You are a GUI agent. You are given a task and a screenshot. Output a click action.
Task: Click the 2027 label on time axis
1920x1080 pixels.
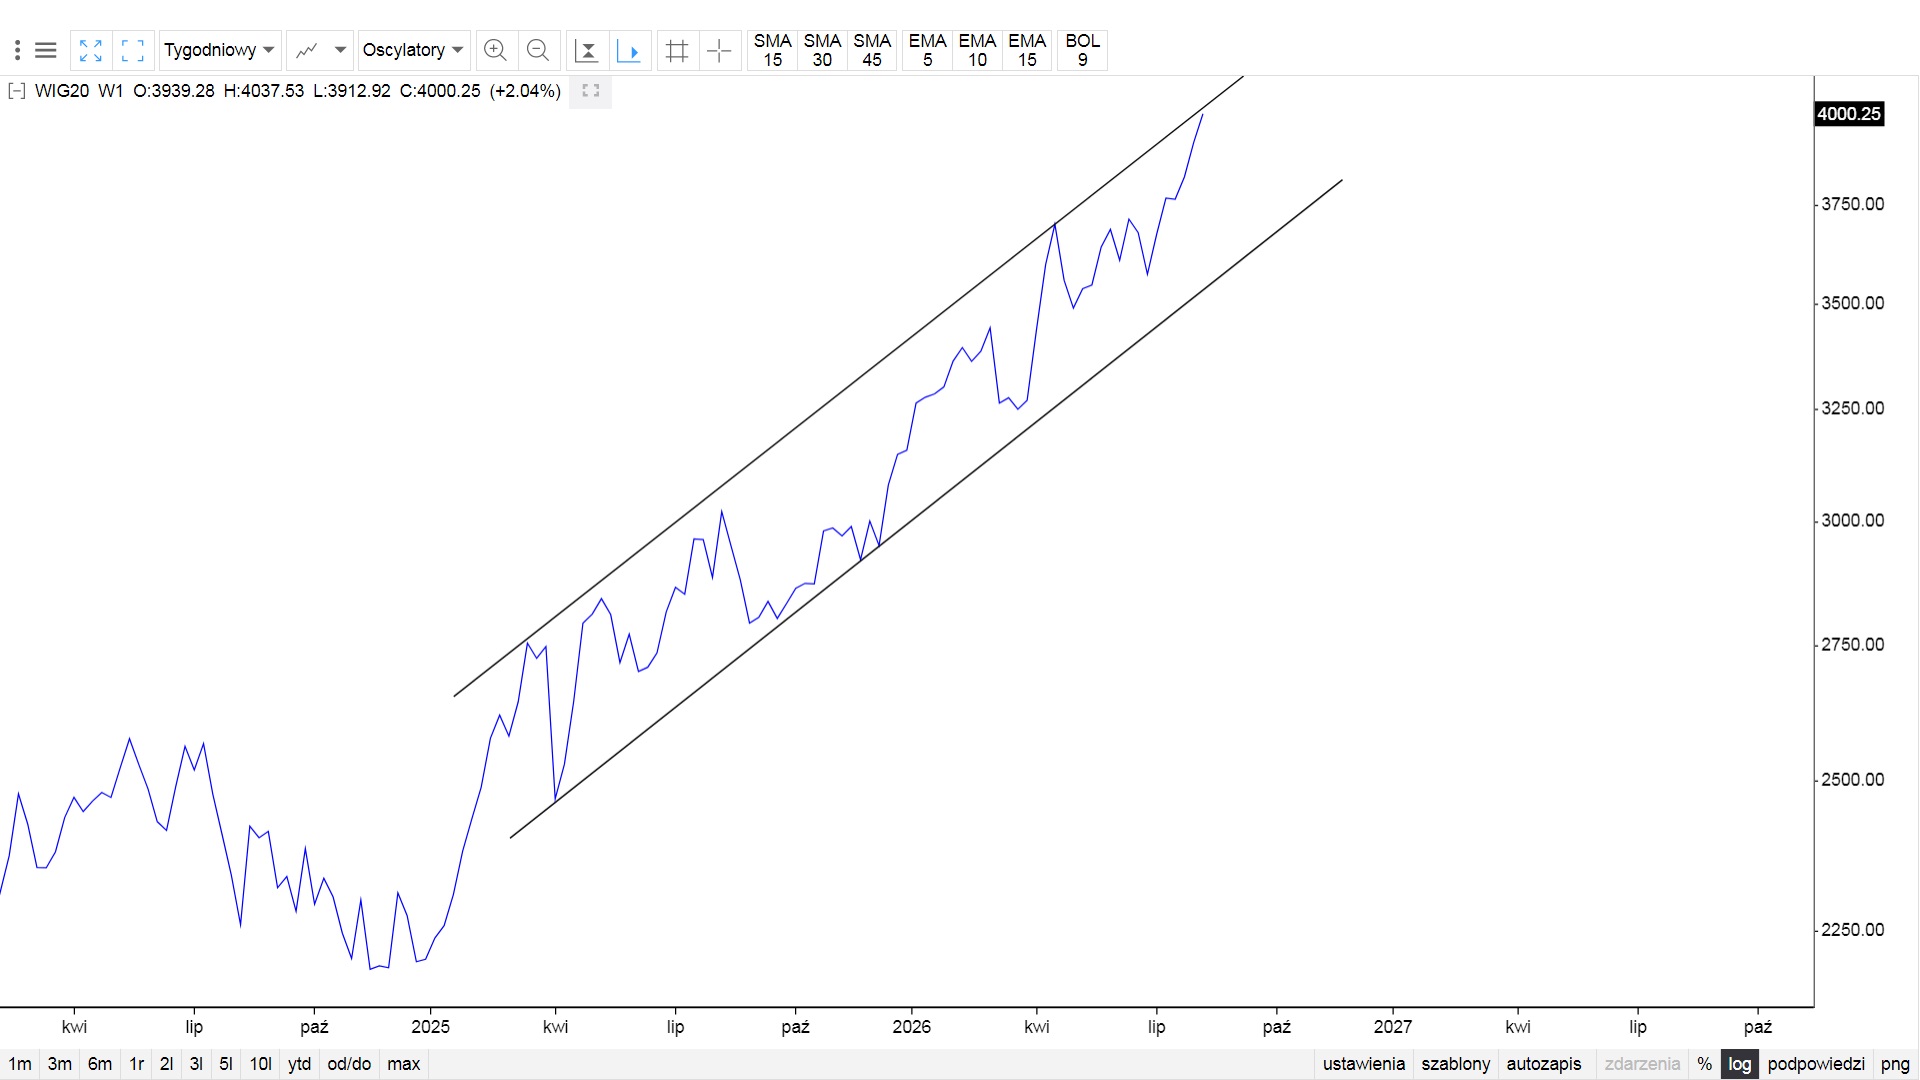[x=1393, y=1027]
